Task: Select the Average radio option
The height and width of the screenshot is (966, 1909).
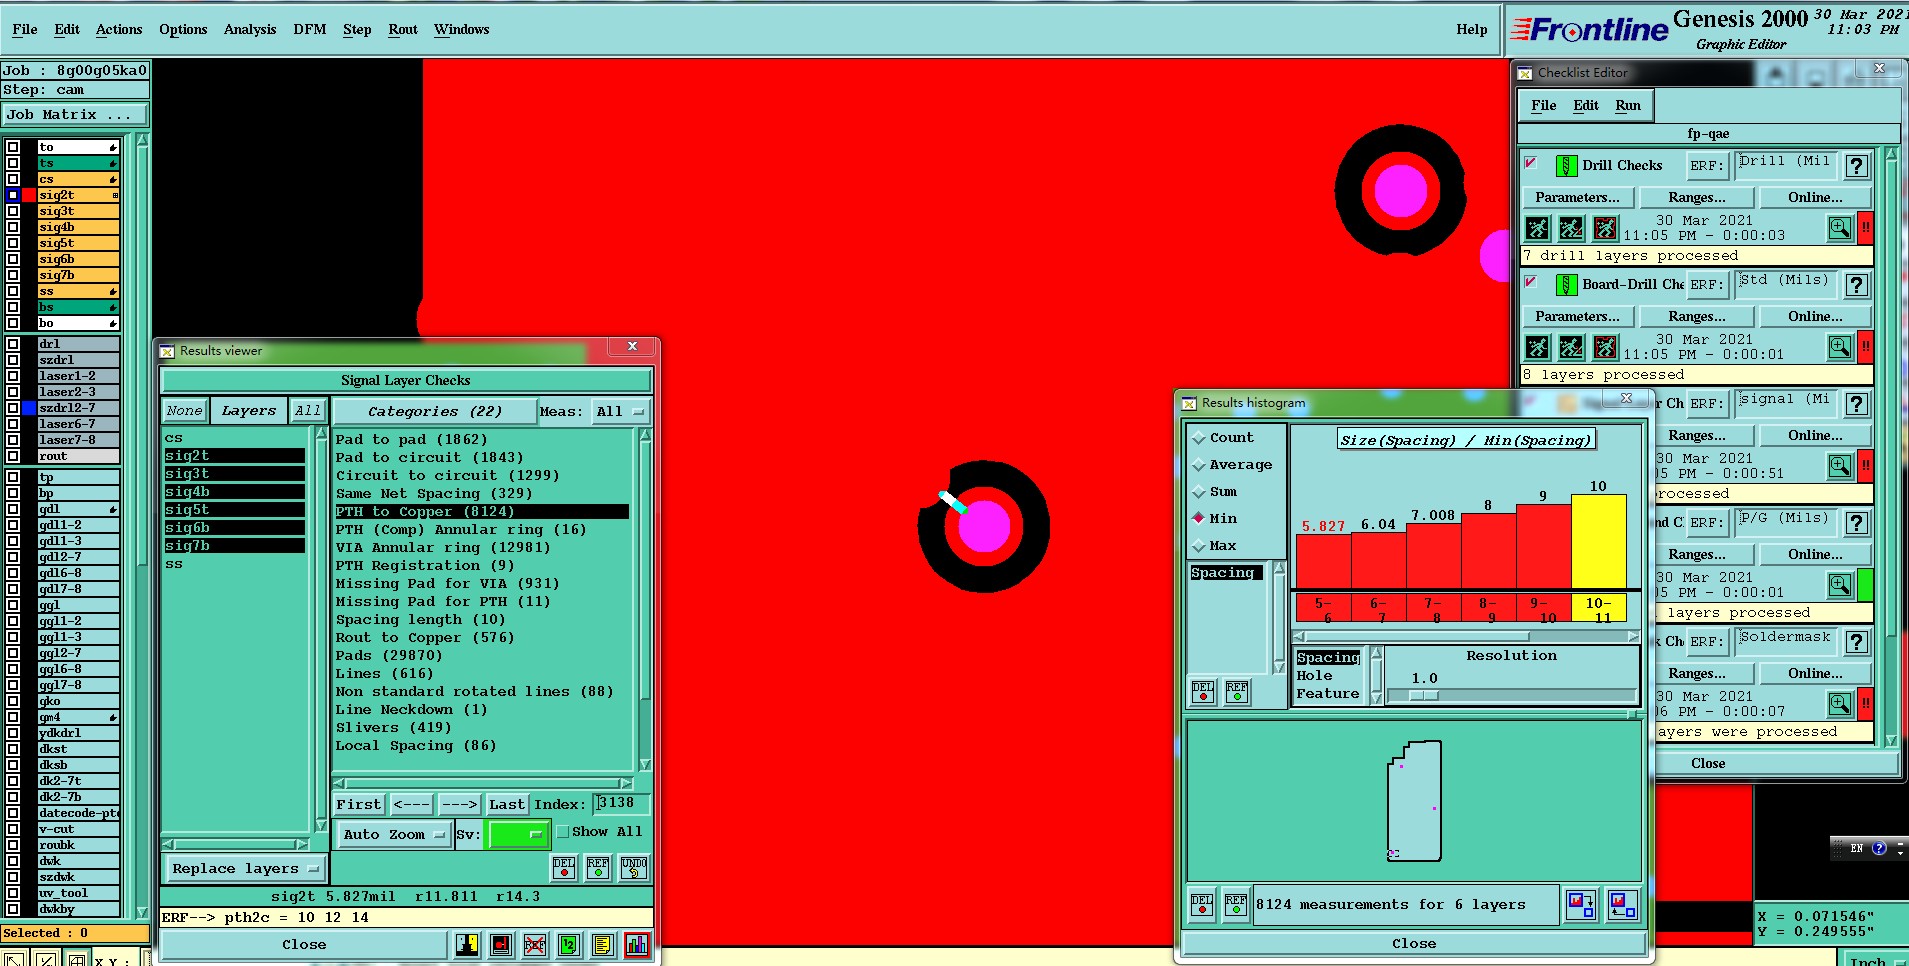Action: 1198,465
